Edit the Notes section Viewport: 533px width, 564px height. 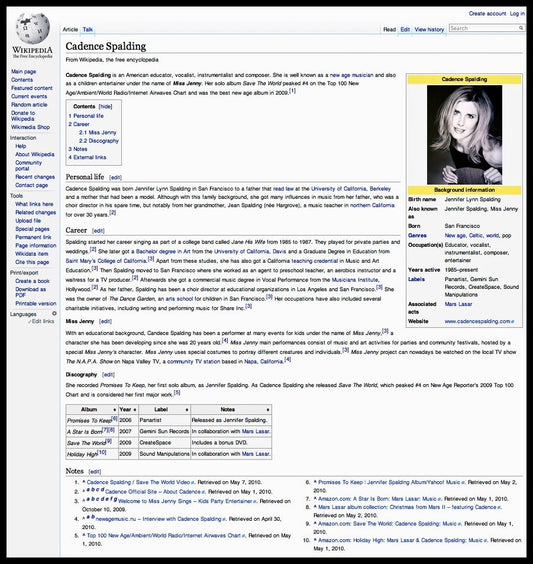click(95, 472)
